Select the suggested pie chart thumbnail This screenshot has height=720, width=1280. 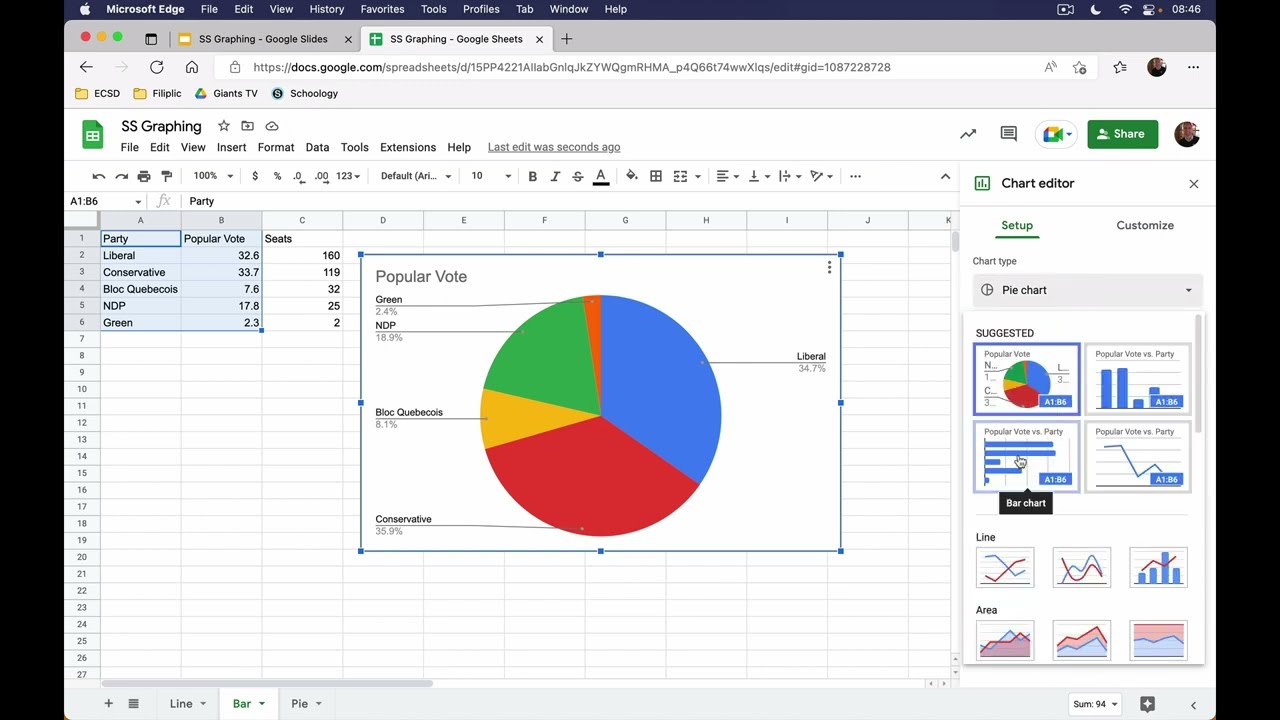click(1026, 379)
